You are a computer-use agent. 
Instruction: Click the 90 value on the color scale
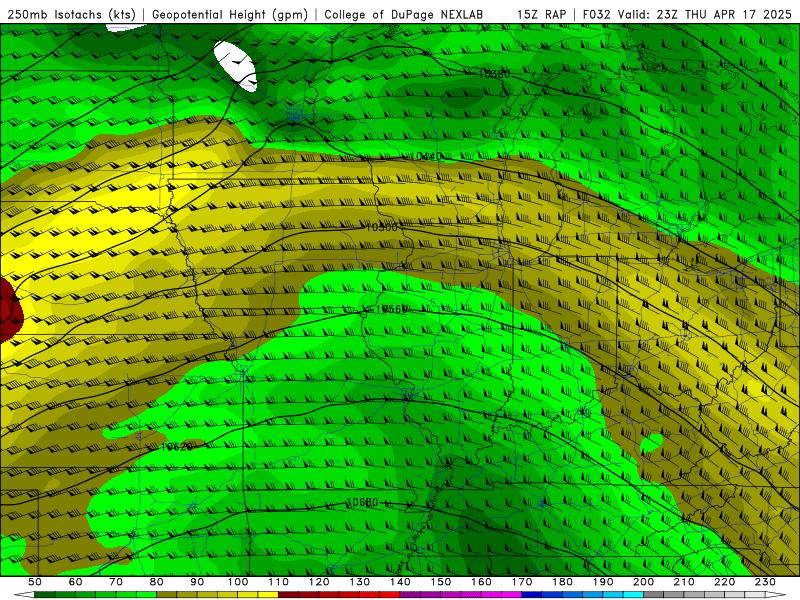click(197, 582)
